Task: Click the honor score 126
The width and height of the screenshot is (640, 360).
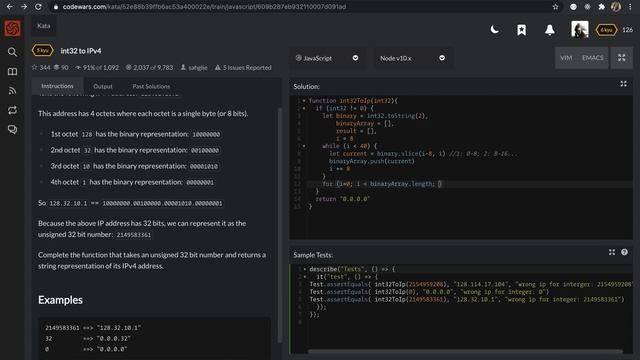Action: click(627, 30)
